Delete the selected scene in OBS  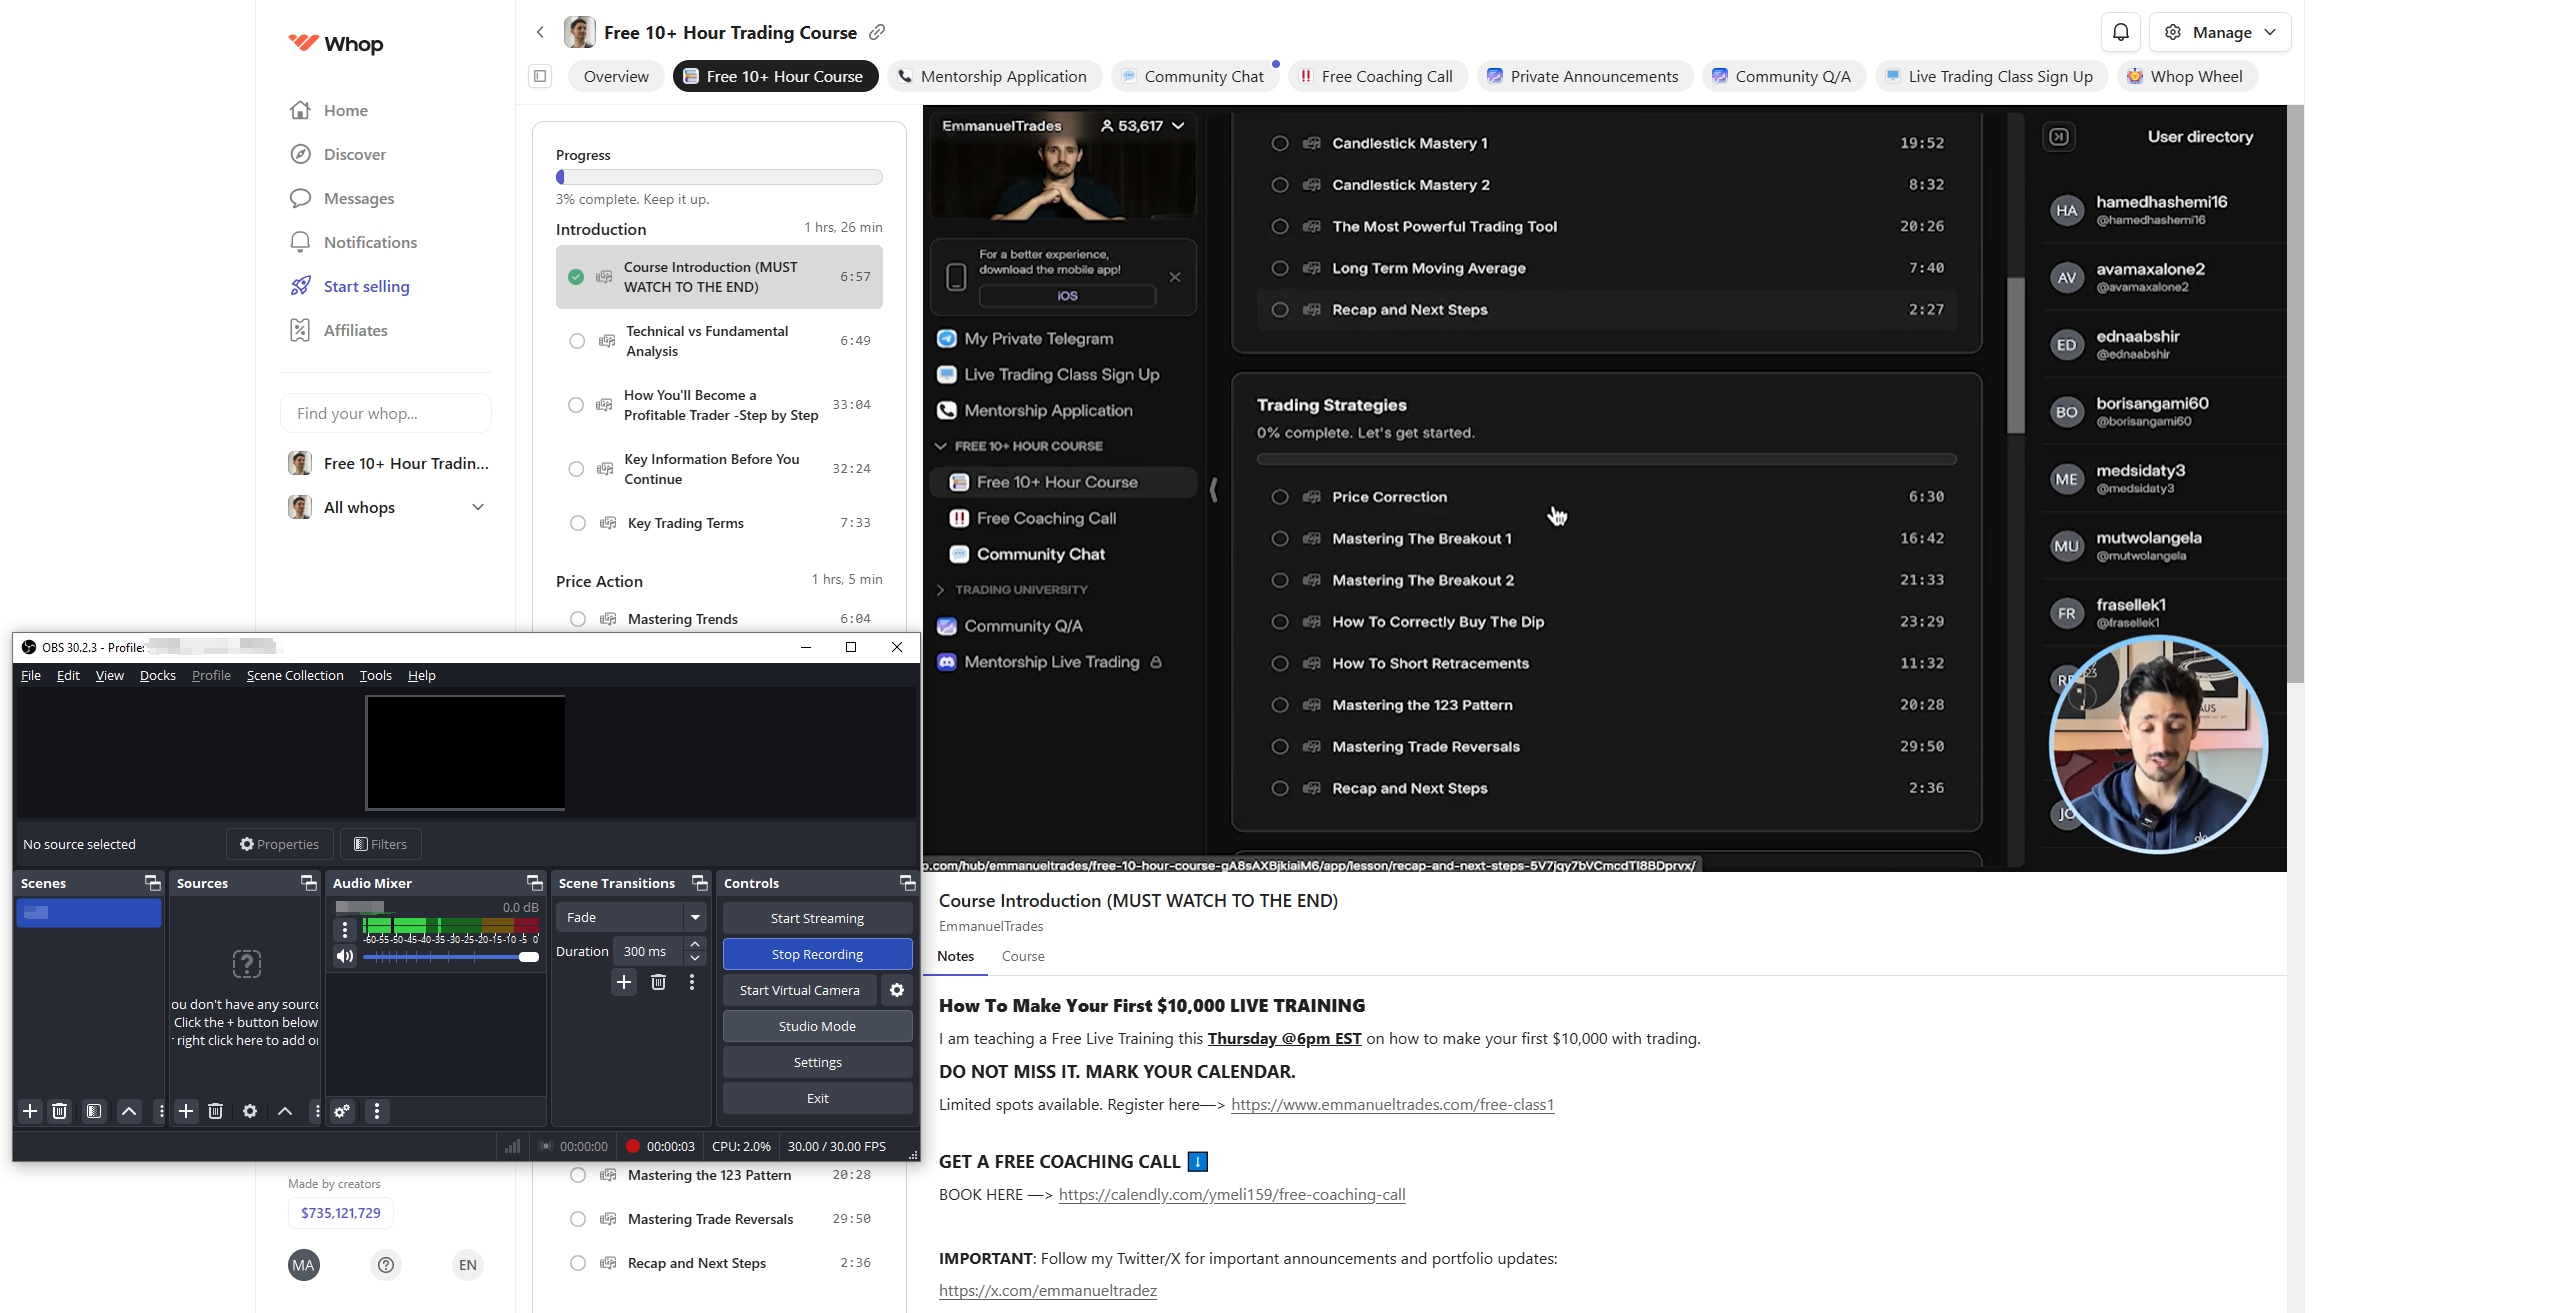[60, 1111]
